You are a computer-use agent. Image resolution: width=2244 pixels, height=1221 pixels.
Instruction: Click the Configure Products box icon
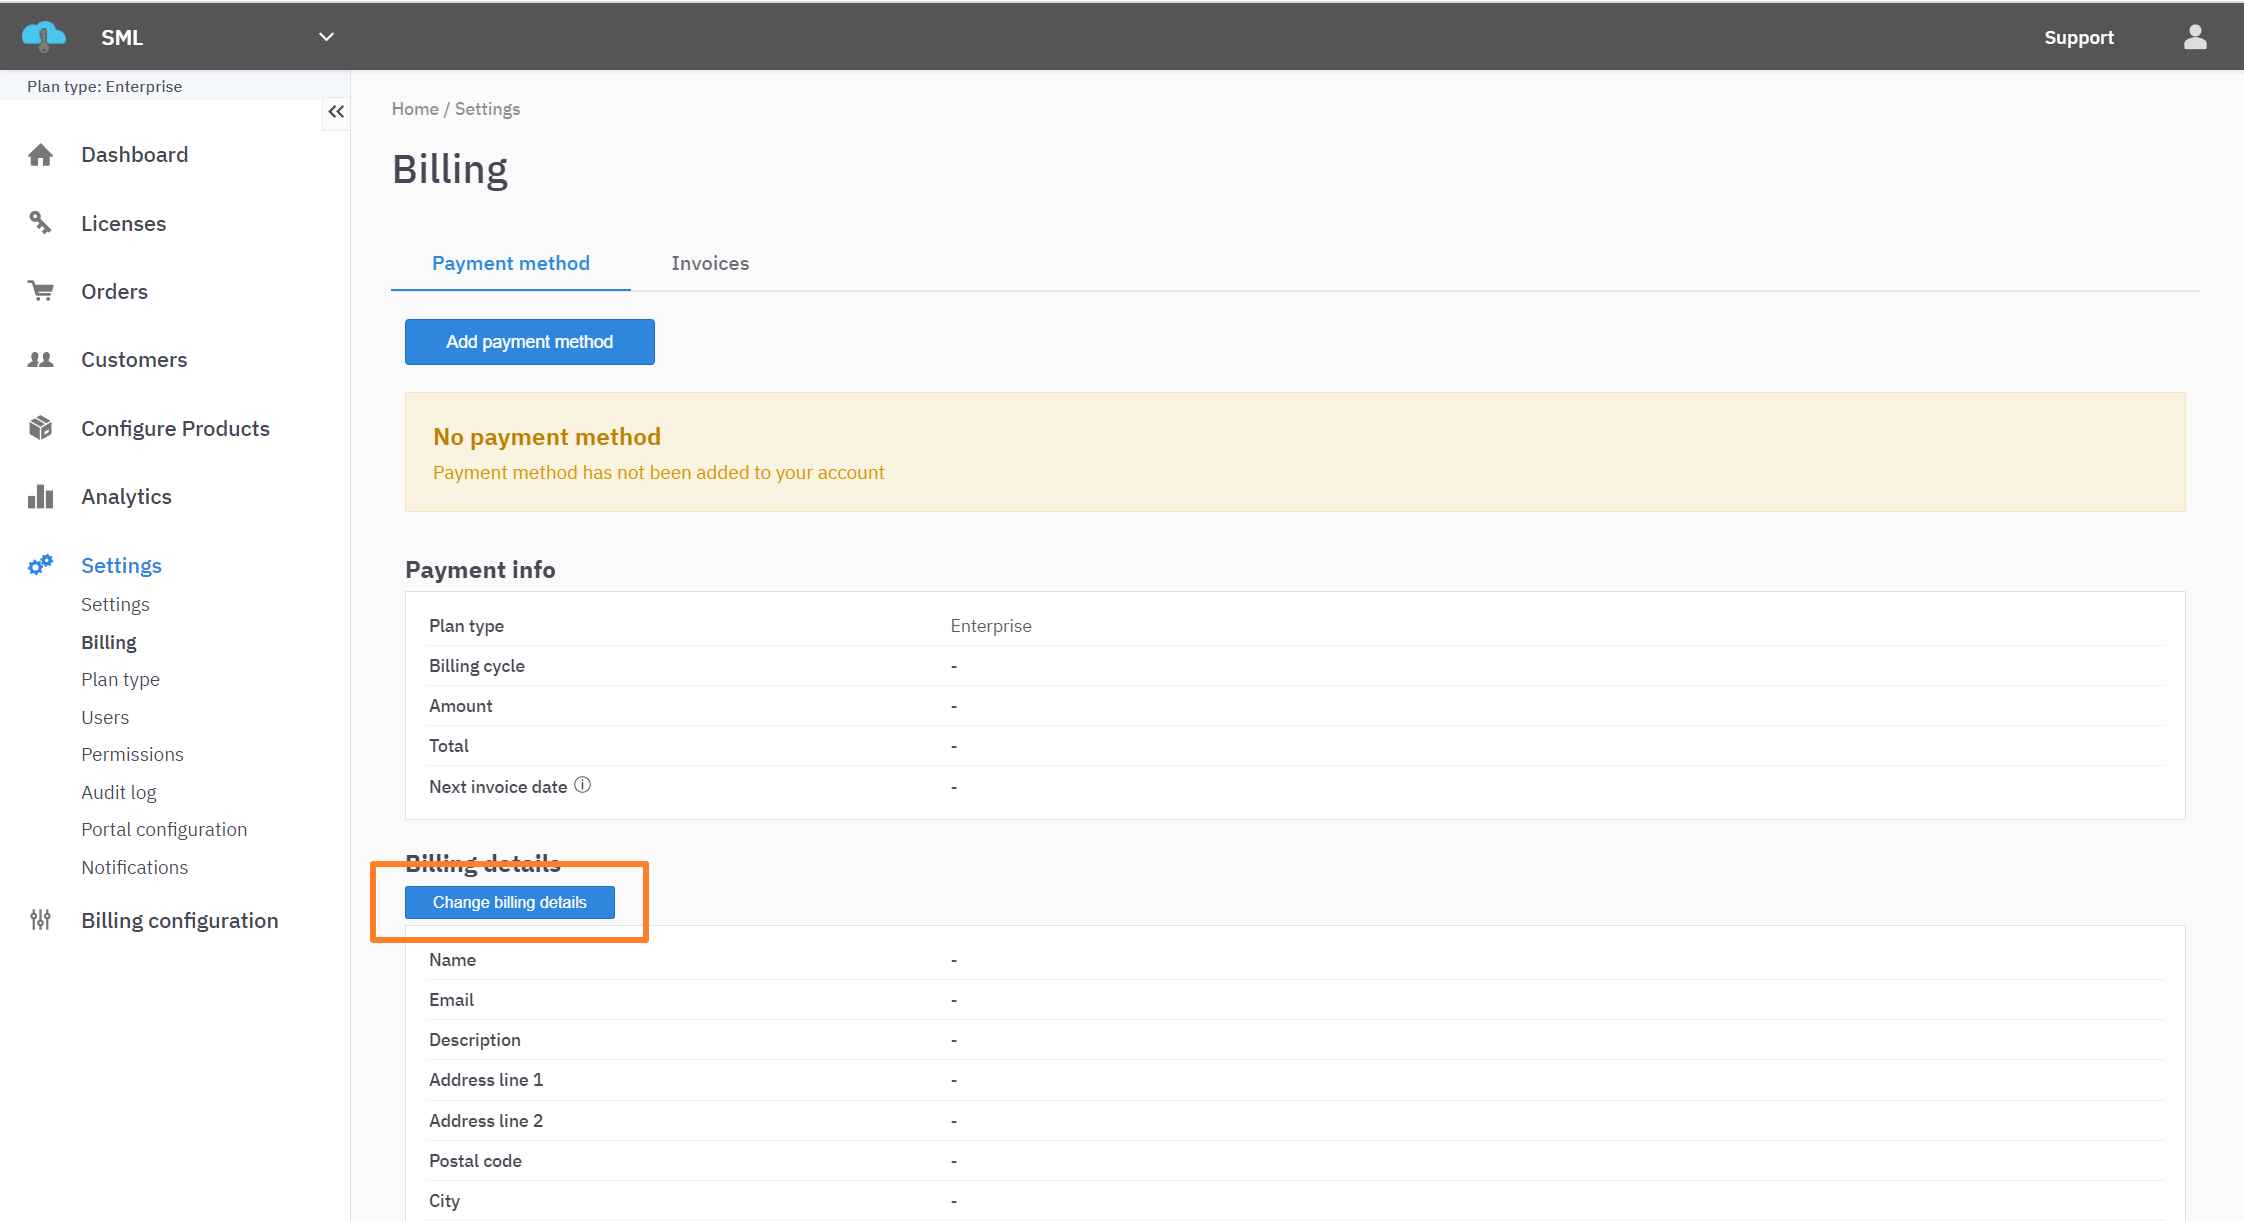click(40, 428)
